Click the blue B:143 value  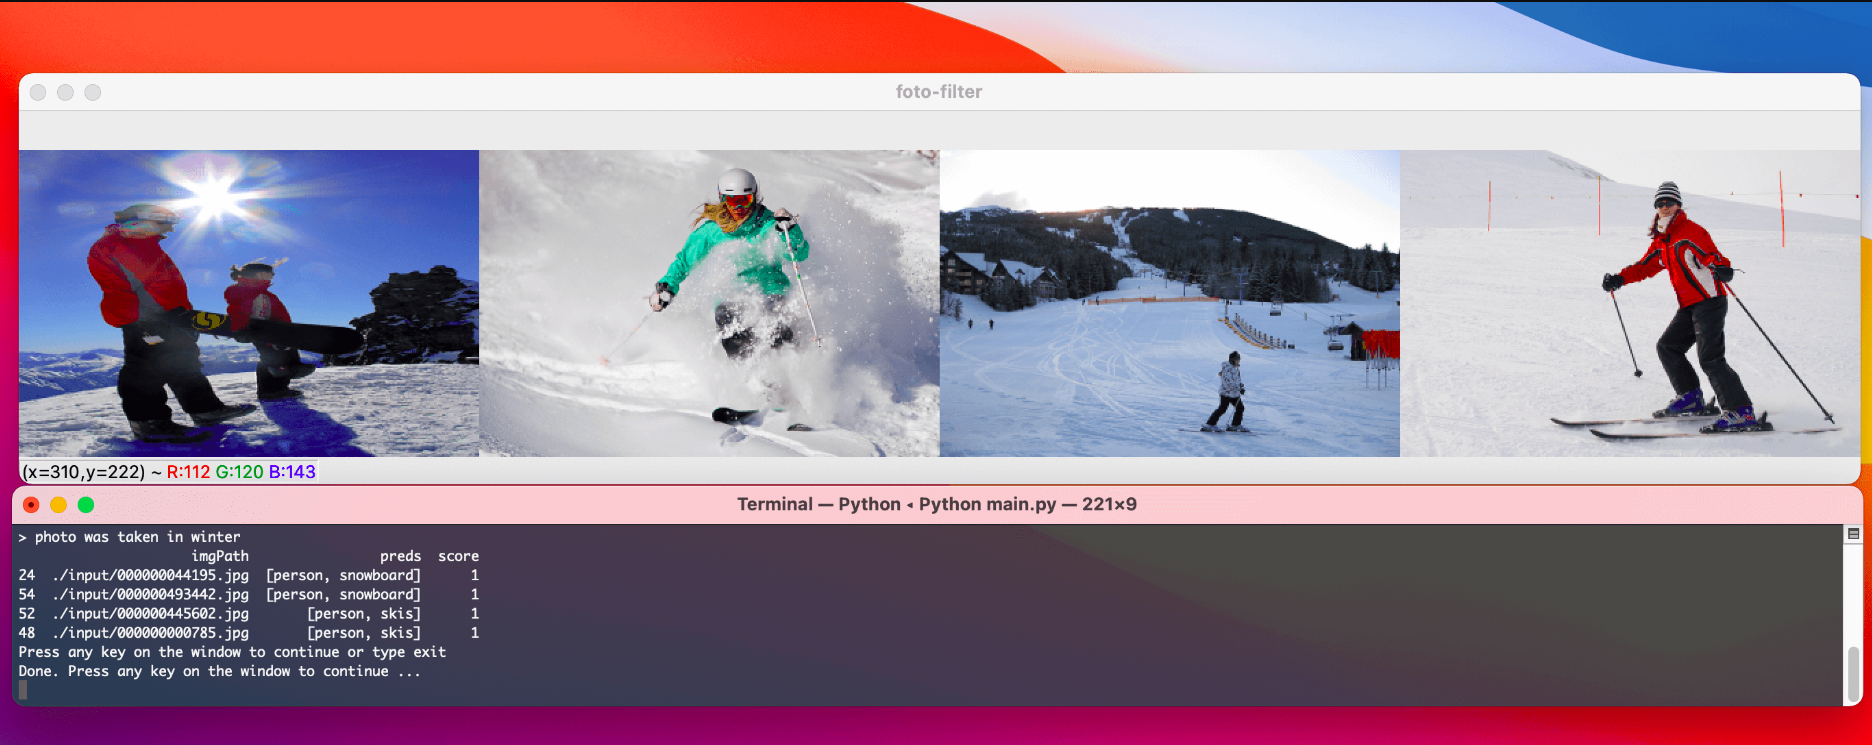point(292,472)
